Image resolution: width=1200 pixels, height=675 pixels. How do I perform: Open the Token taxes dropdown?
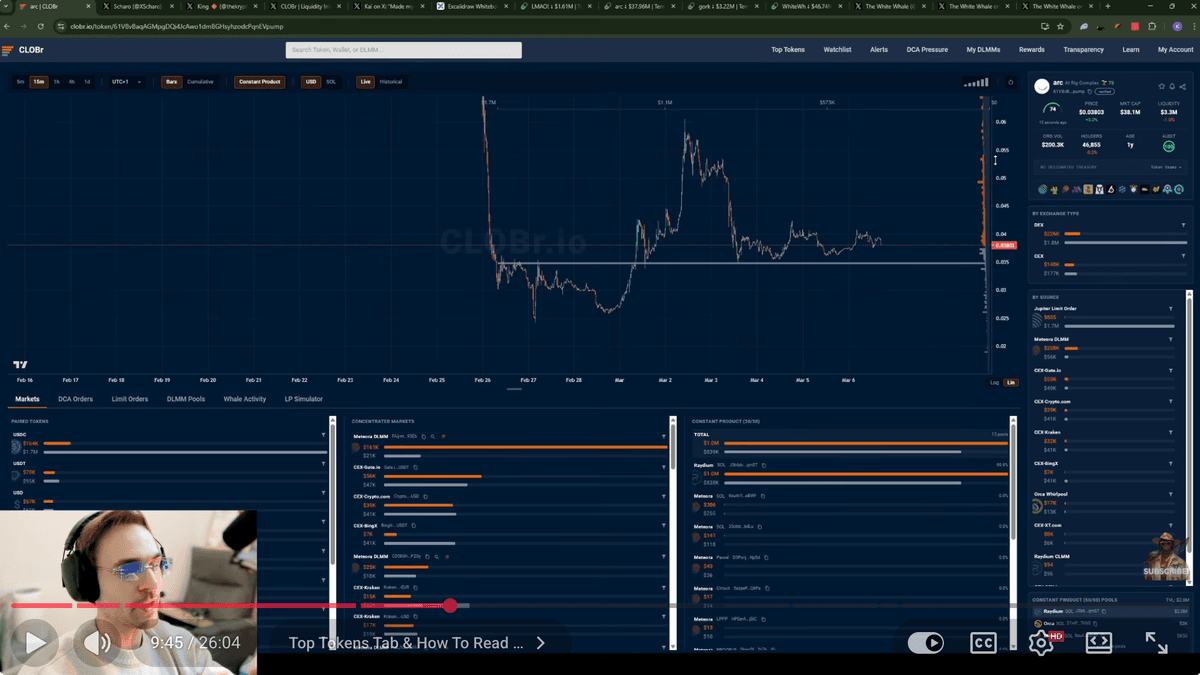pos(1166,167)
